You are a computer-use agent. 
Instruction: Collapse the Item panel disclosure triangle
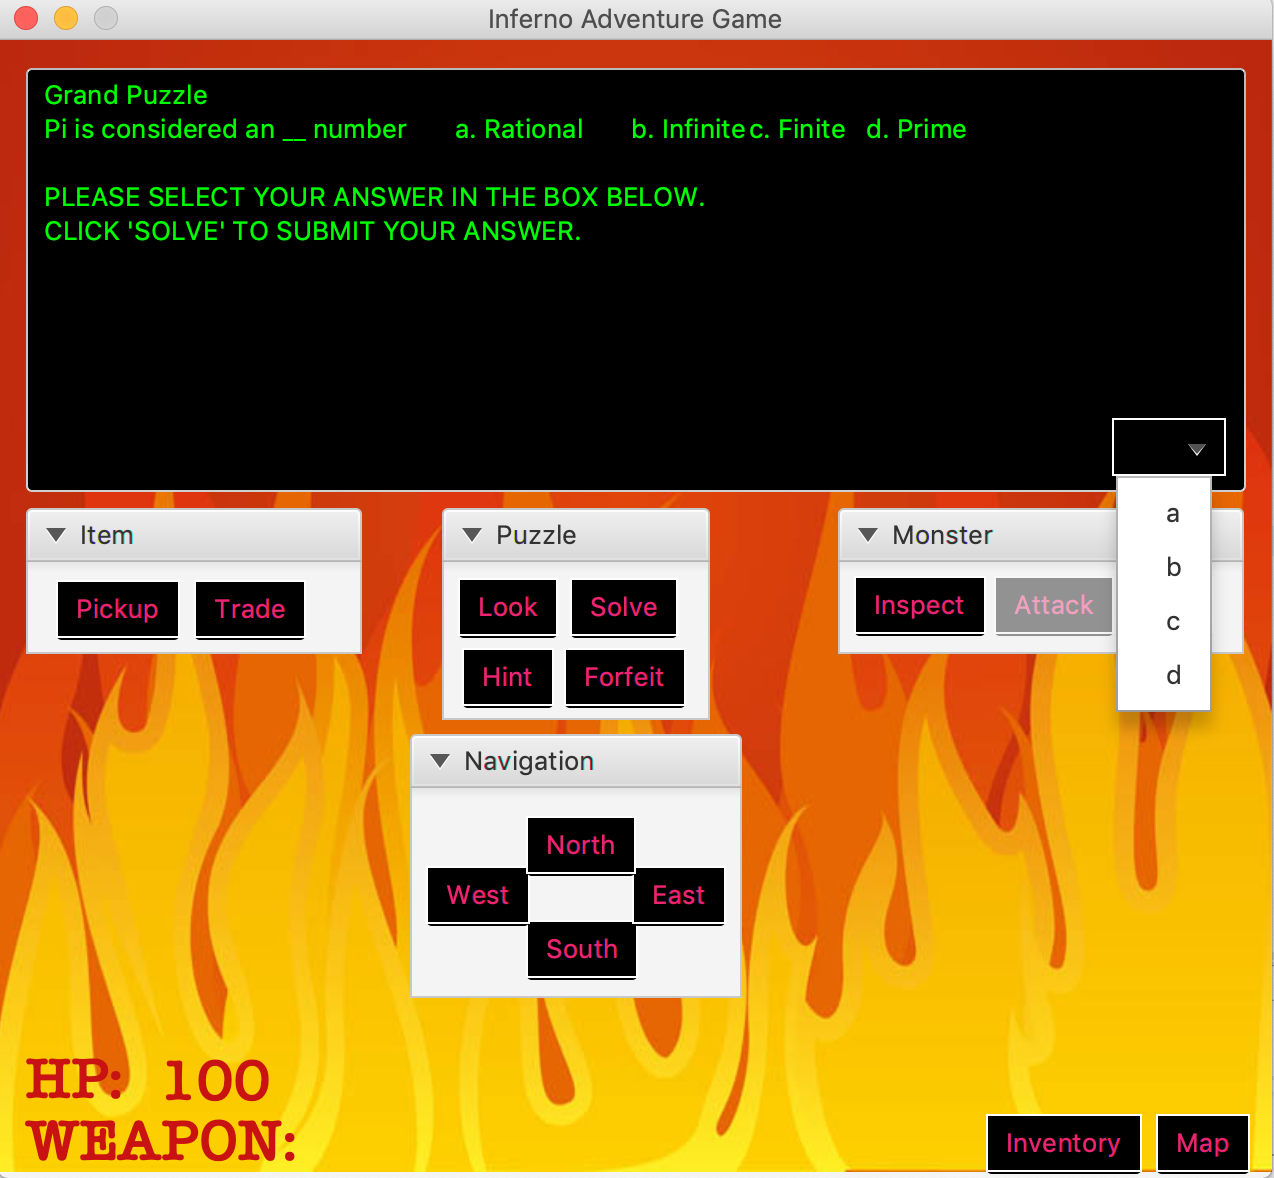[x=56, y=535]
